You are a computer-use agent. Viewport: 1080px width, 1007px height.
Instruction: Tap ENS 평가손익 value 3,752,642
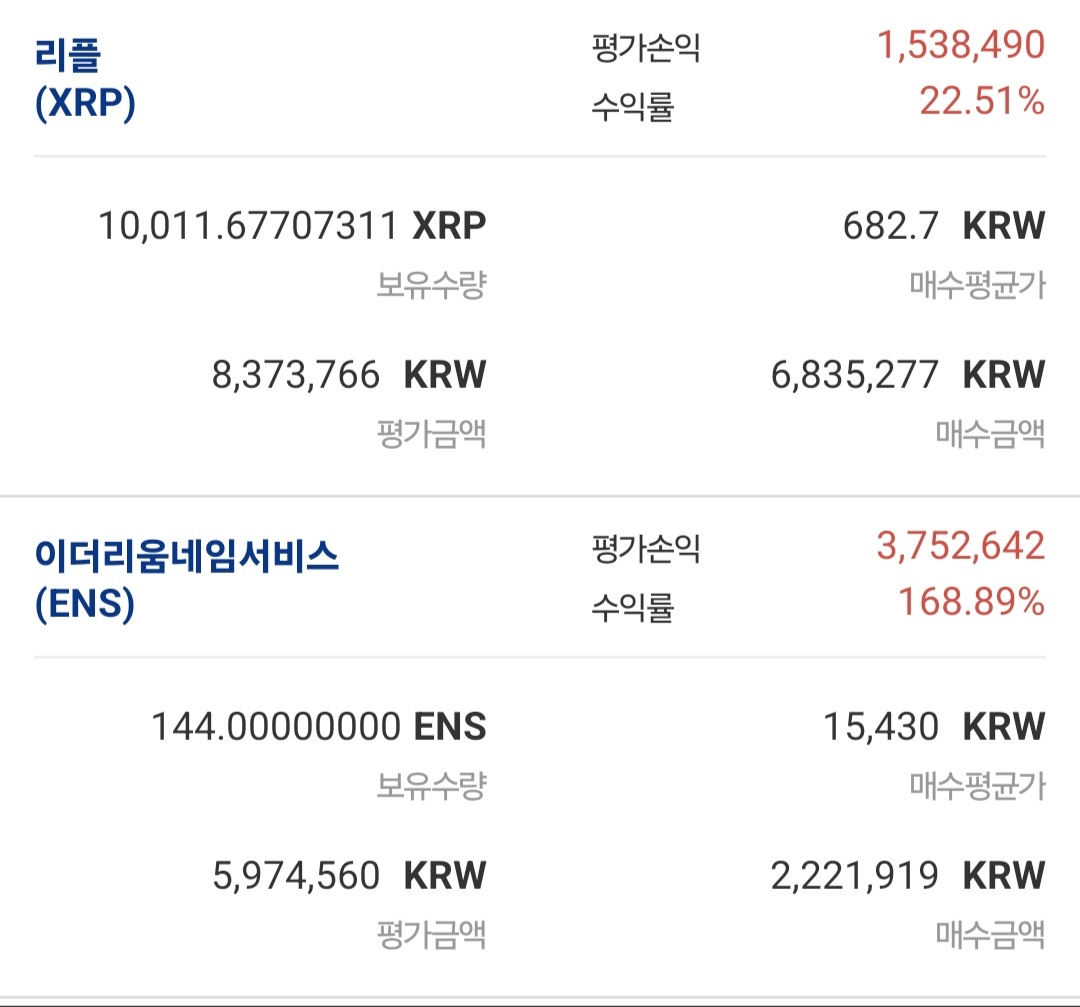(961, 546)
